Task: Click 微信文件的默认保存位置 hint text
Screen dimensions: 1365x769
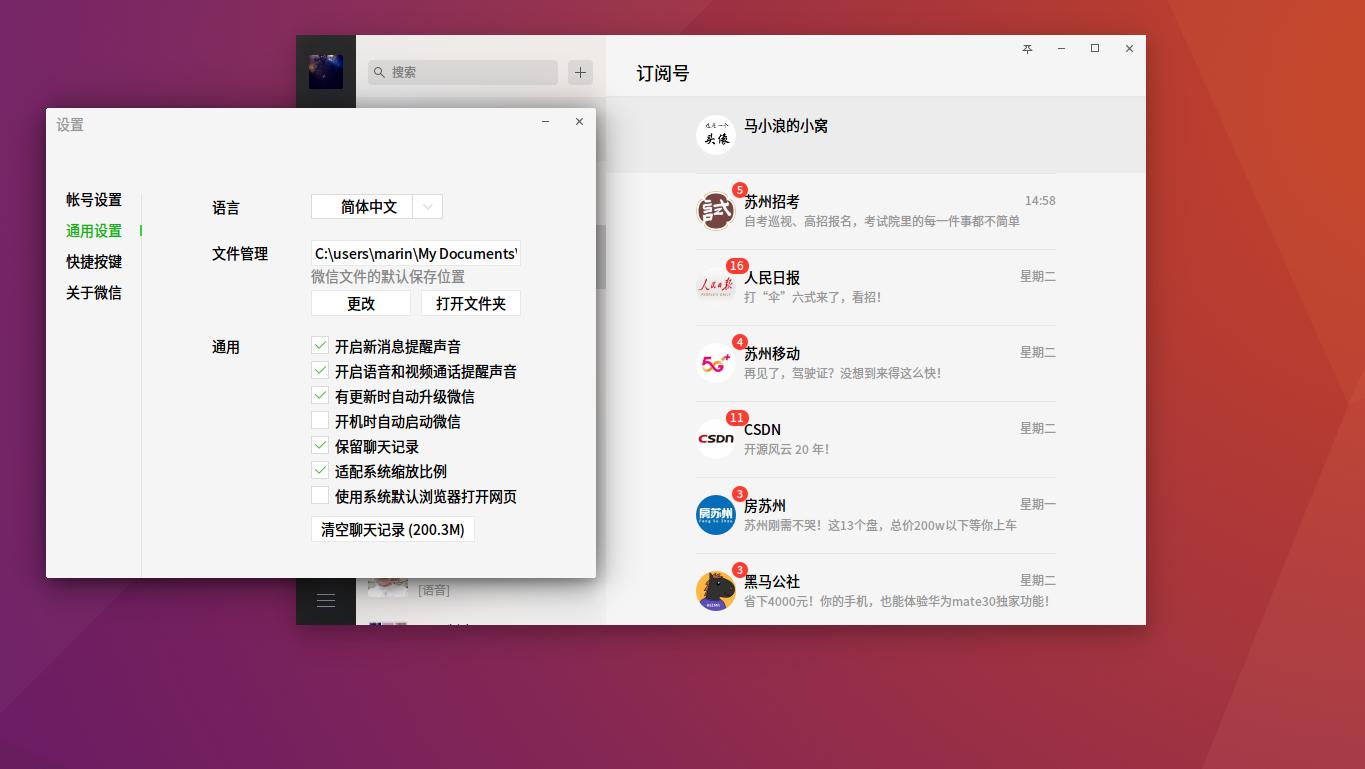Action: point(388,277)
